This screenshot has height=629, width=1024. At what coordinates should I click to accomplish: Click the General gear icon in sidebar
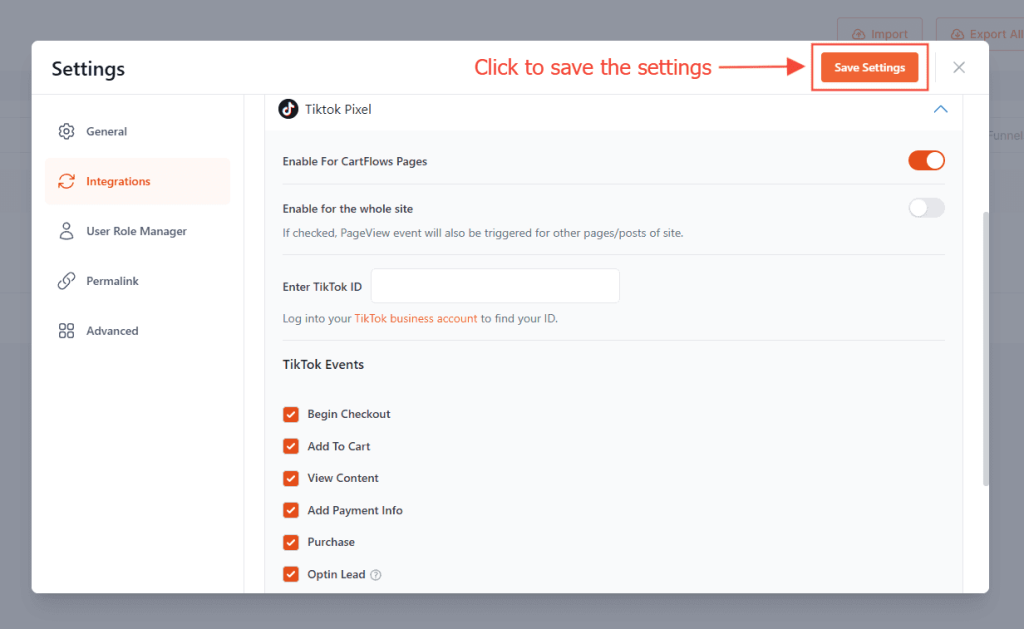[67, 132]
